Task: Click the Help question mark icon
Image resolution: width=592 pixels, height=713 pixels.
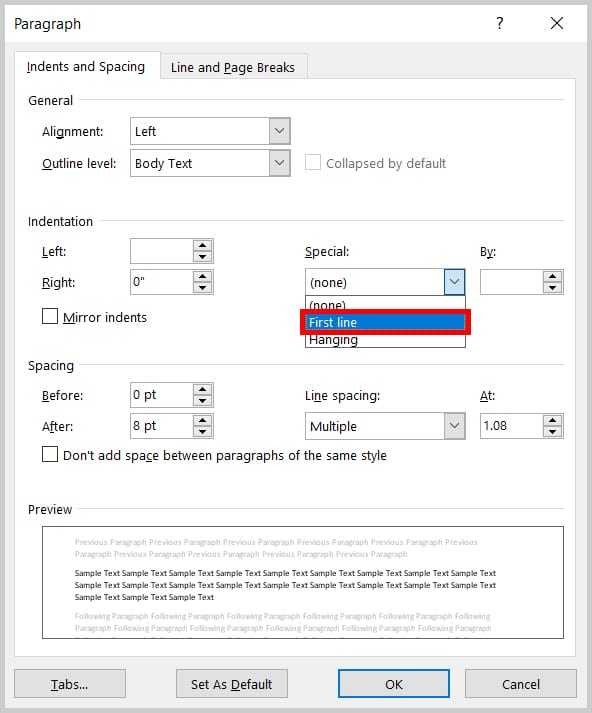Action: [500, 23]
